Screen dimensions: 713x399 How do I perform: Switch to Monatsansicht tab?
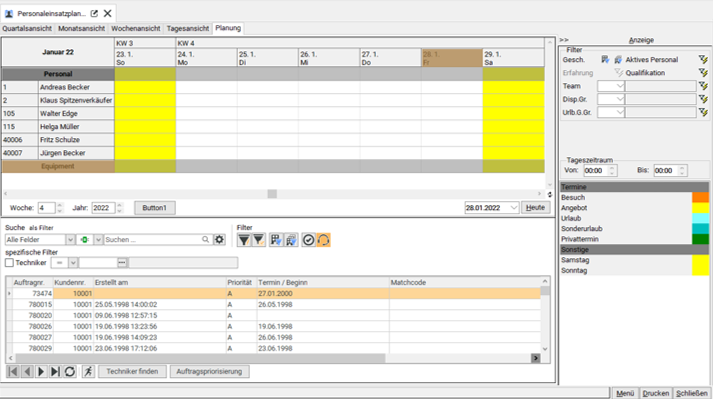pyautogui.click(x=81, y=28)
